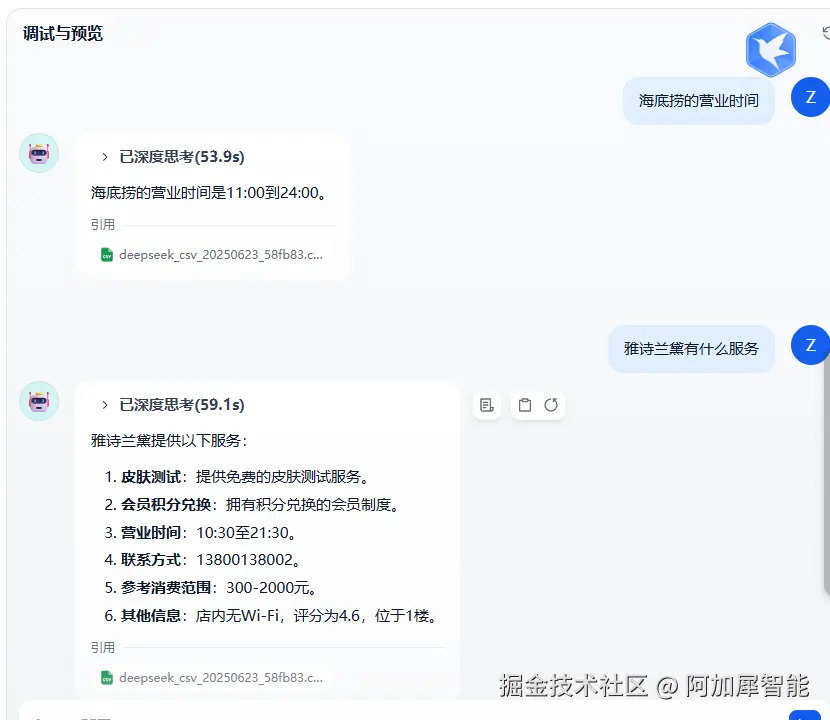Click the refresh icon at top right corner
This screenshot has height=720, width=830.
click(x=826, y=33)
